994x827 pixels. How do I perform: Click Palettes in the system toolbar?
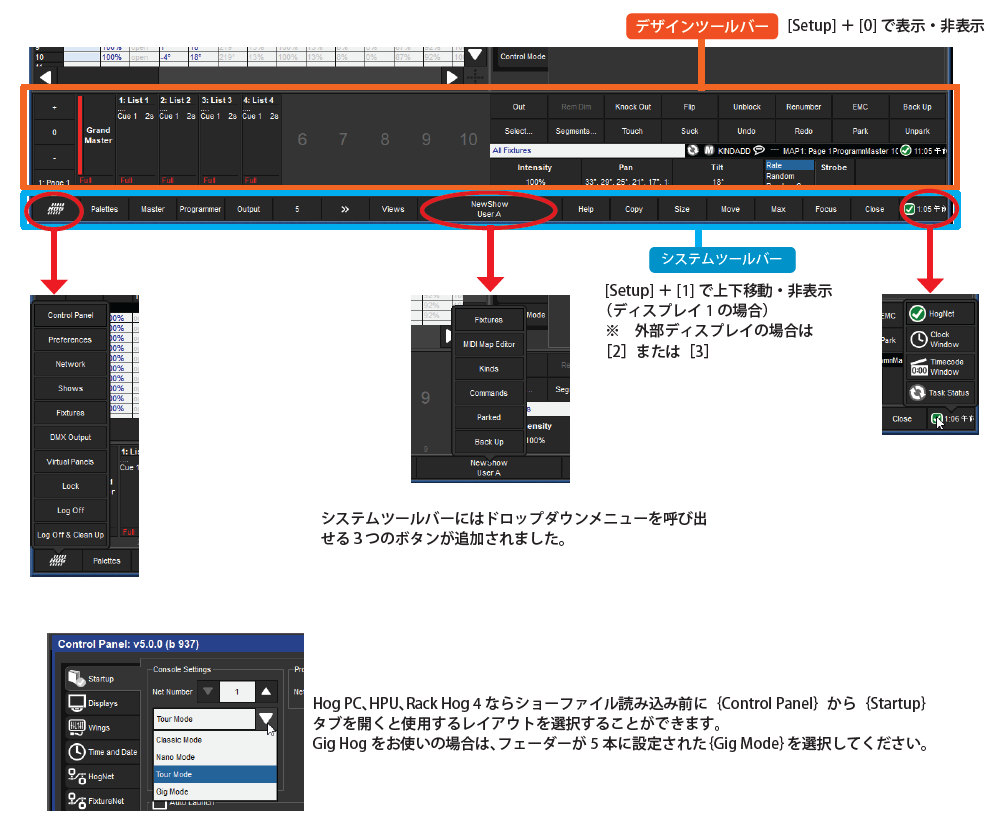point(105,209)
